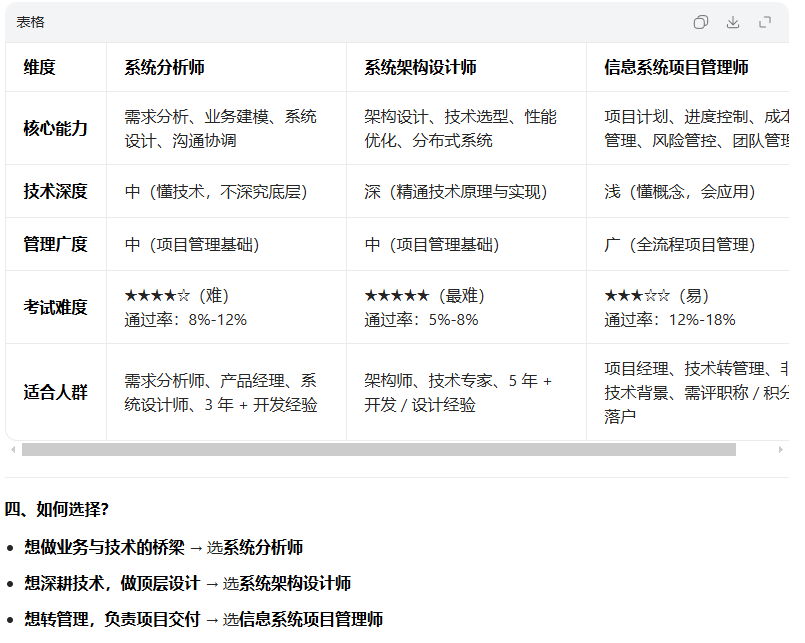Click the scrollbar's right arrow
This screenshot has height=643, width=805.
point(780,450)
